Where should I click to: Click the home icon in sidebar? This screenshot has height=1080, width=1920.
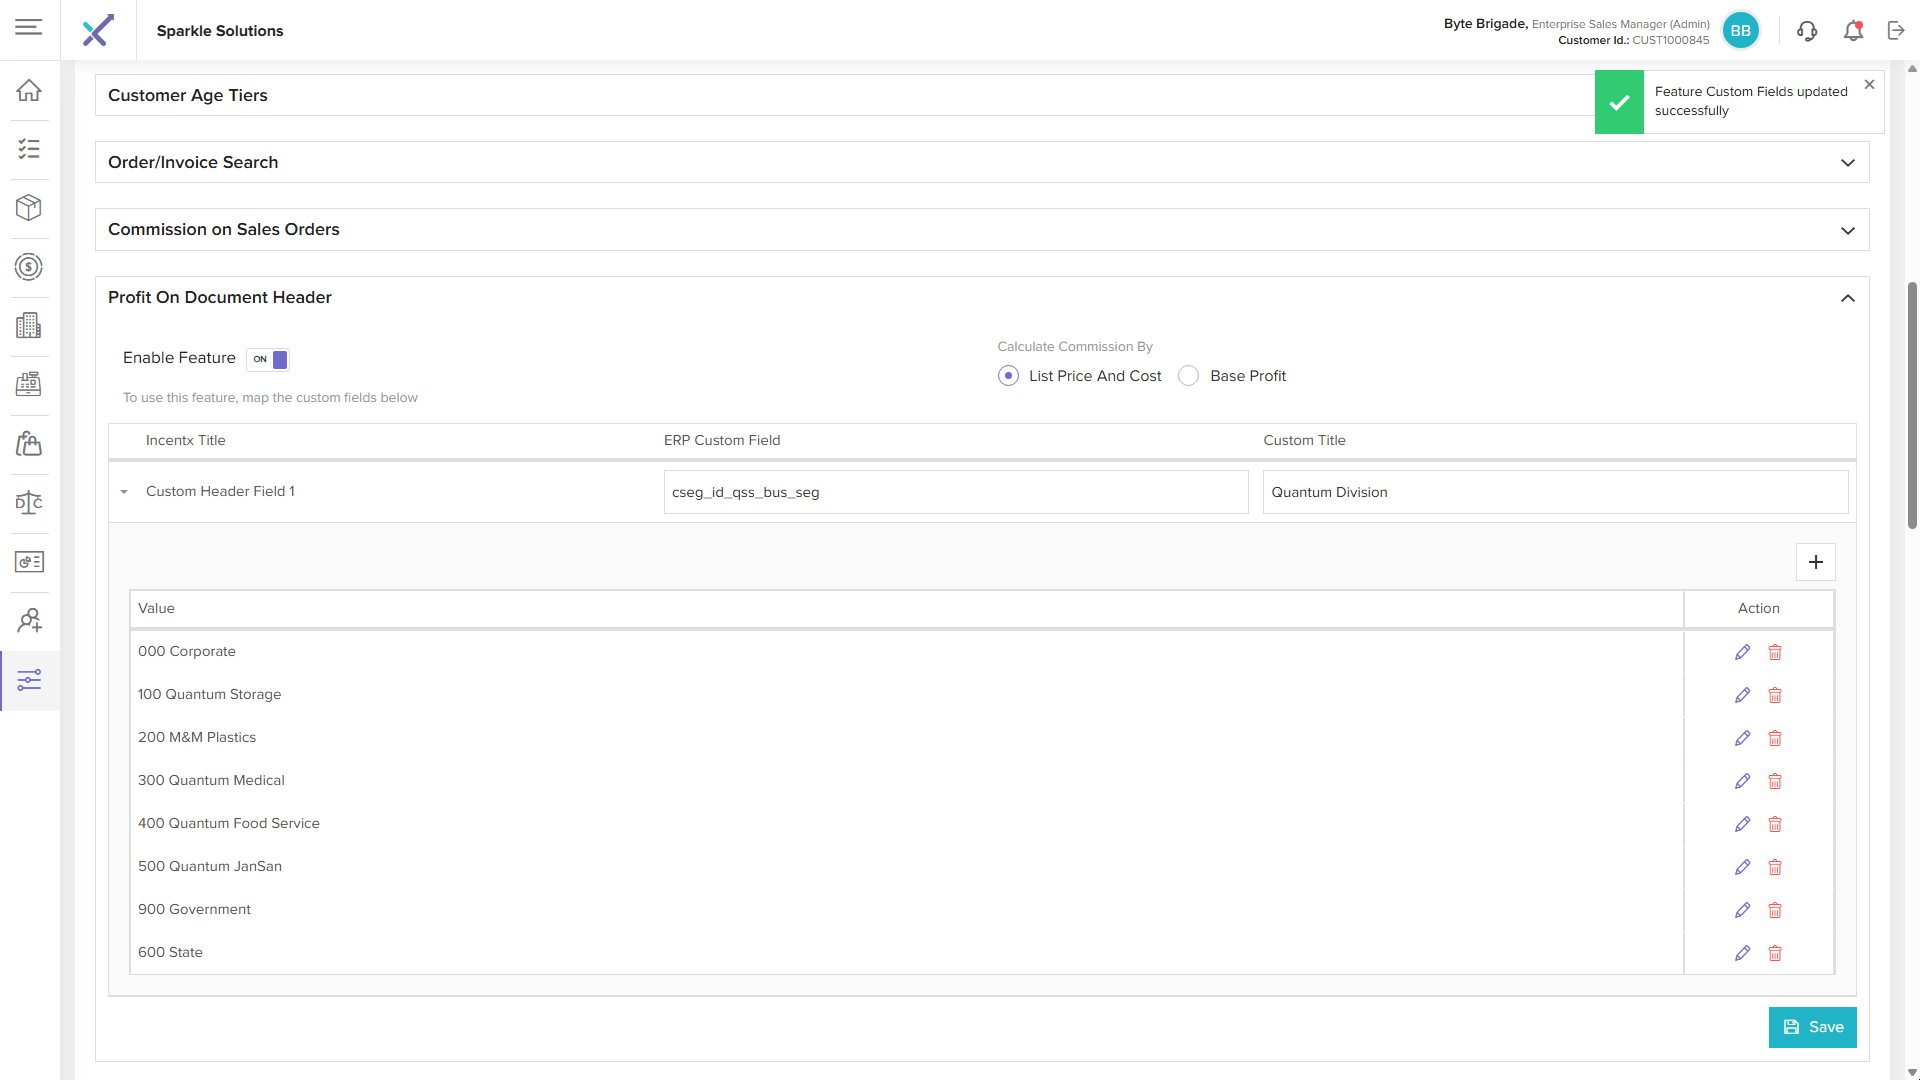[x=29, y=90]
